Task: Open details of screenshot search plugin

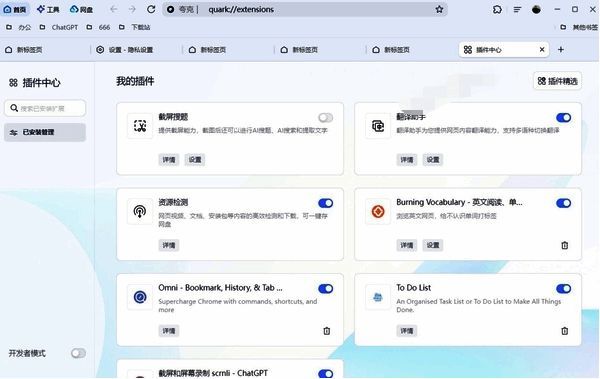Action: tap(169, 160)
